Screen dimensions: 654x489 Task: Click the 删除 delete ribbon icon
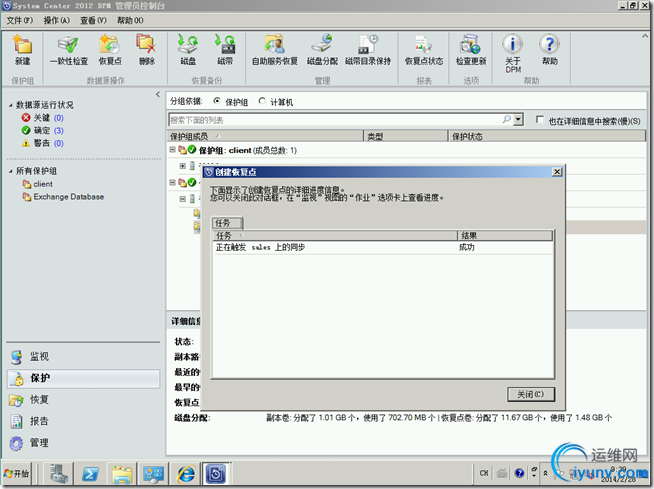146,50
